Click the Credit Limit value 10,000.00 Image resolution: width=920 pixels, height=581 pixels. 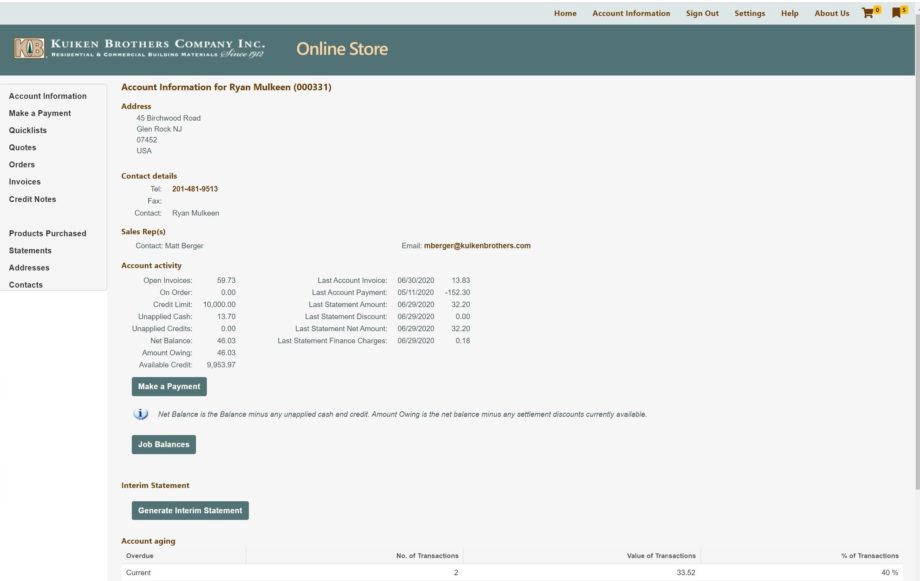click(x=219, y=305)
